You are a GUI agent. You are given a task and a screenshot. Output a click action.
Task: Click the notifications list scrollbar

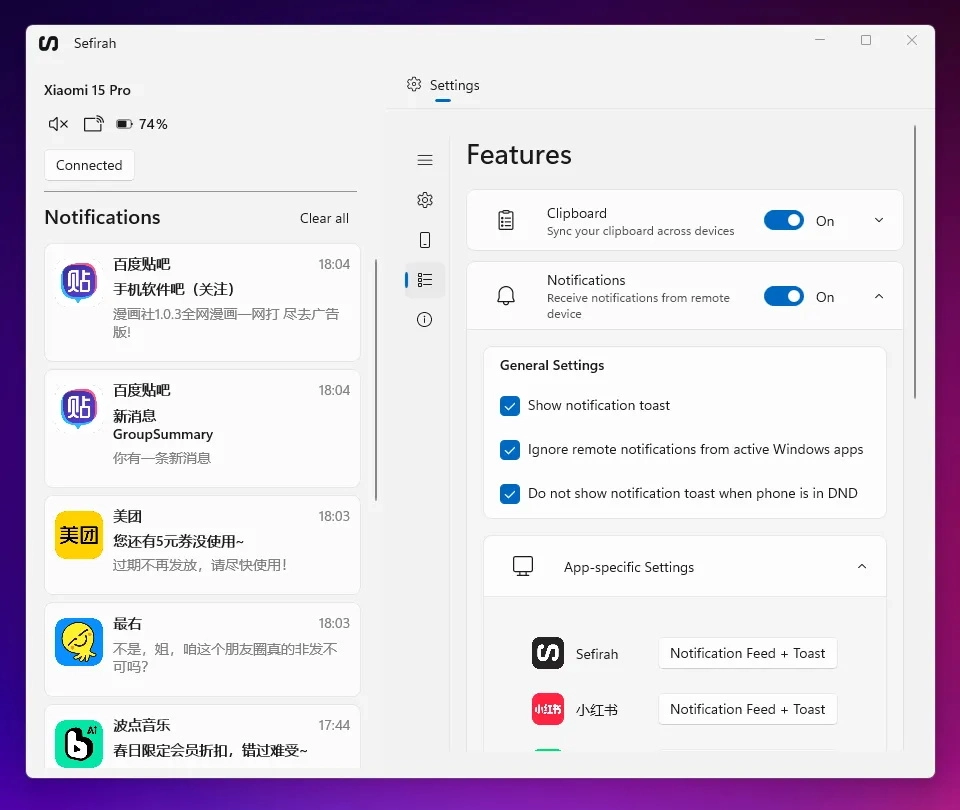coord(376,380)
